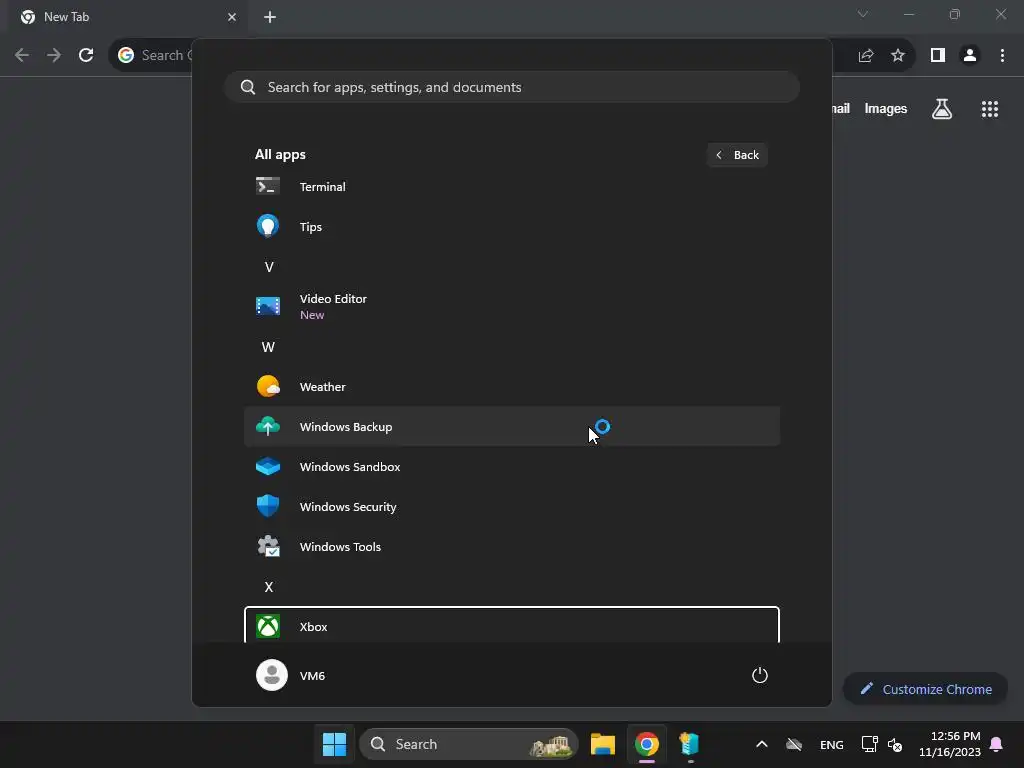Go back from All apps
This screenshot has height=768, width=1024.
point(737,155)
